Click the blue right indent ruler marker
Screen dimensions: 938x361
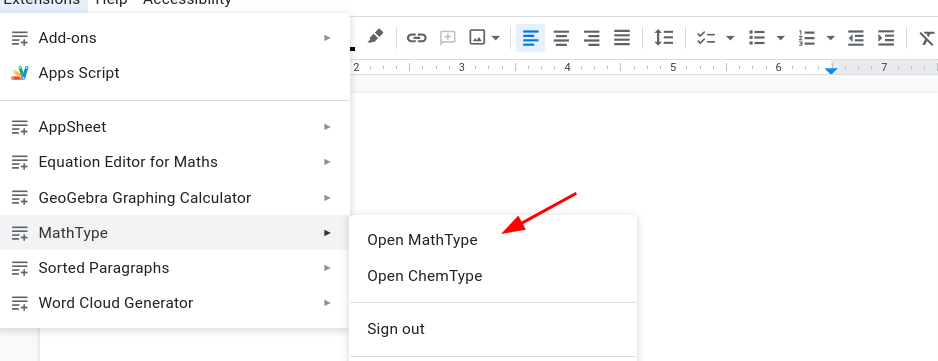(x=831, y=71)
